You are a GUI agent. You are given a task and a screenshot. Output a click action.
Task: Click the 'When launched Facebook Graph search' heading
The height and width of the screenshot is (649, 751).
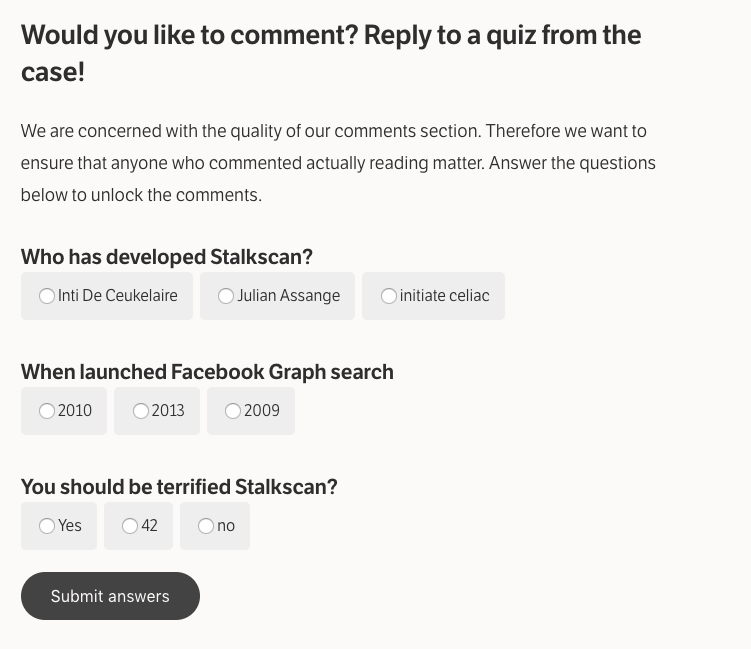[207, 372]
